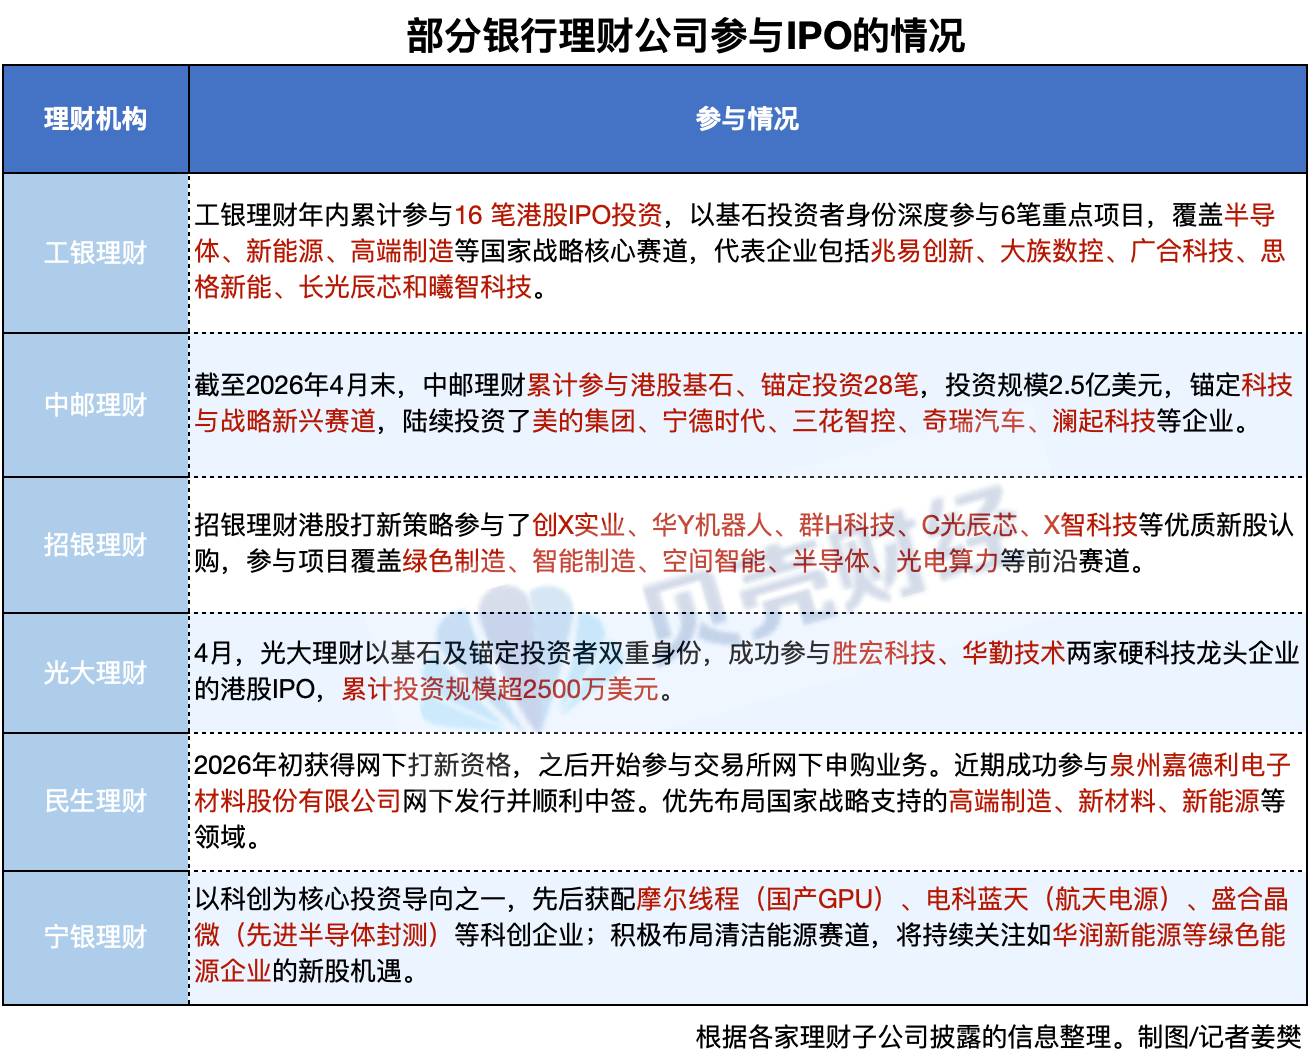The height and width of the screenshot is (1064, 1314).
Task: Click the title 部分银行理财公司参与IPO的情况
Action: (x=685, y=35)
